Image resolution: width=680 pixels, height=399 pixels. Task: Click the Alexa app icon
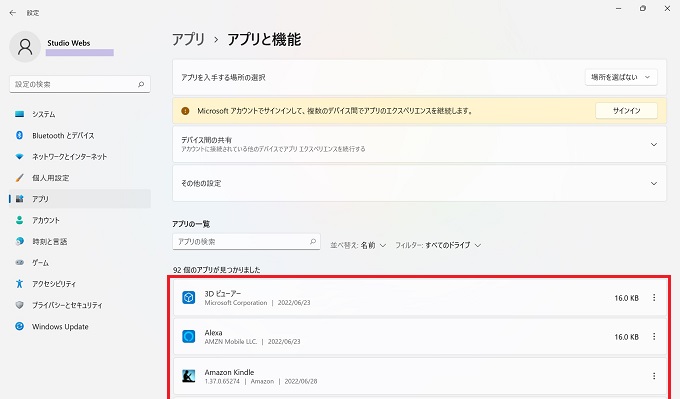pos(189,336)
